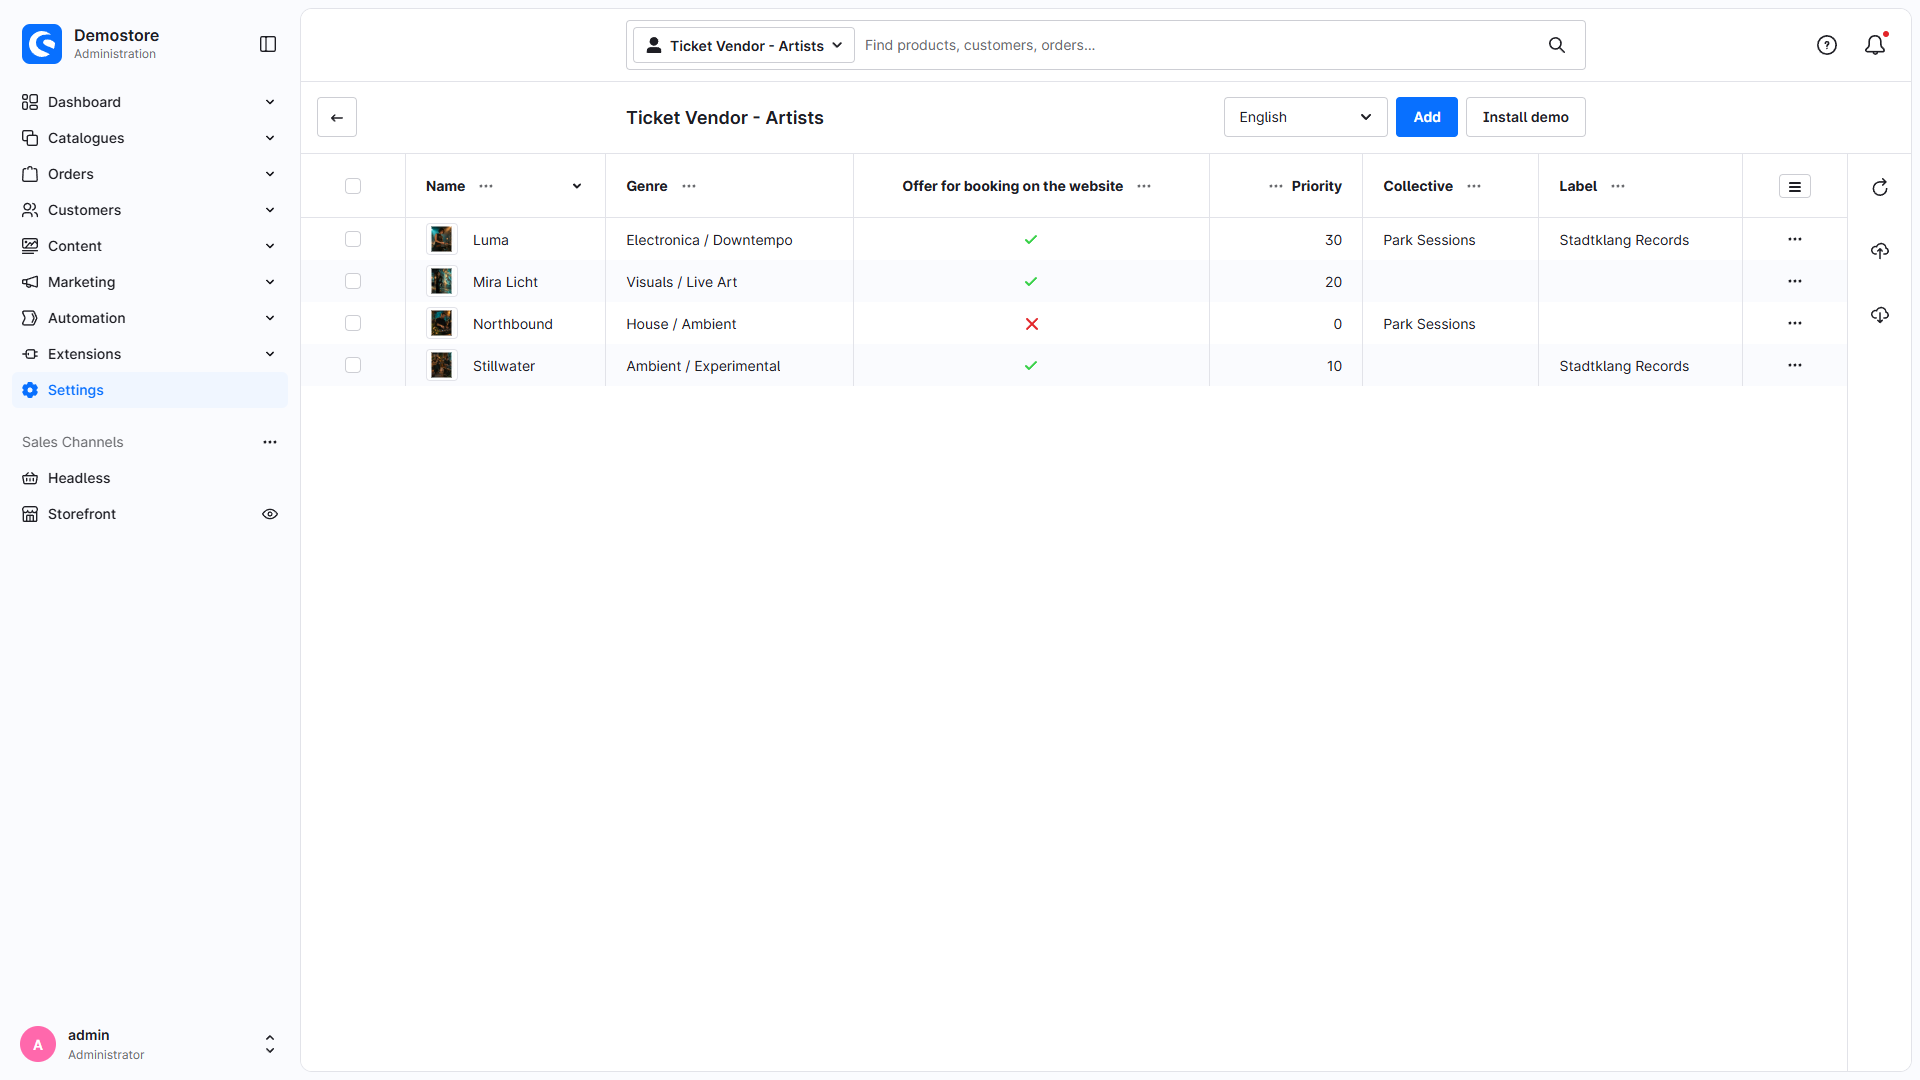Open the English language dropdown
Viewport: 1920px width, 1080px height.
pos(1305,117)
